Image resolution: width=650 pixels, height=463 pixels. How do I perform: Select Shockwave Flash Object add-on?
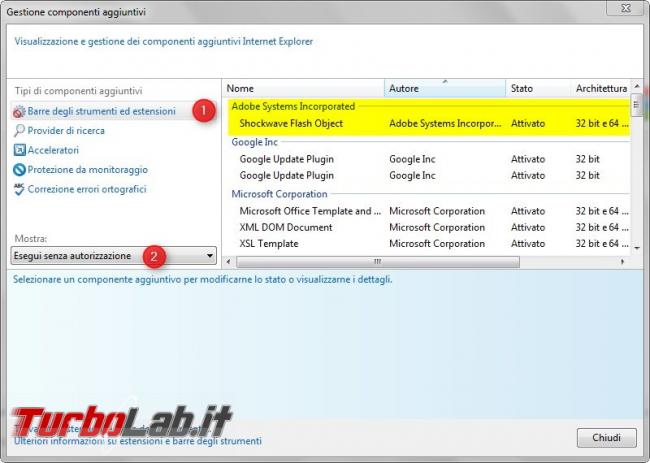click(x=291, y=124)
